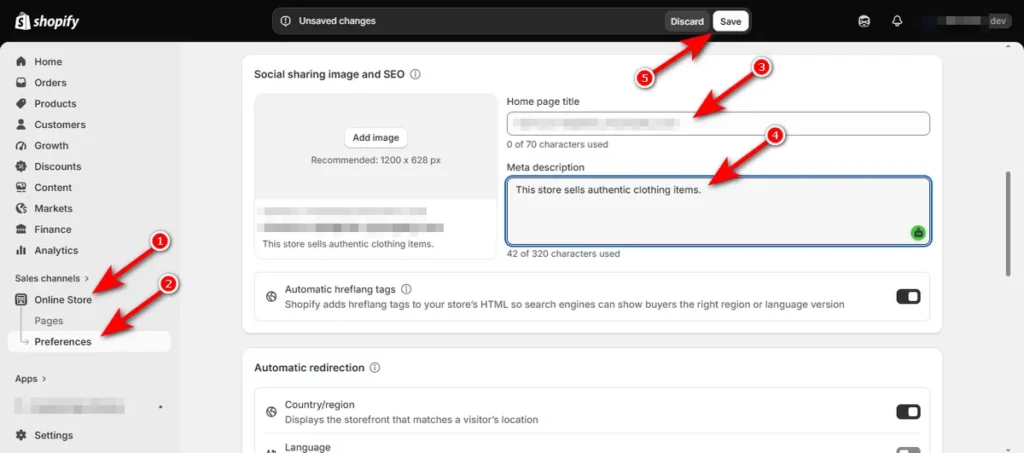The image size is (1024, 453).
Task: Click "Displays the storefront that matches" description
Action: click(411, 420)
